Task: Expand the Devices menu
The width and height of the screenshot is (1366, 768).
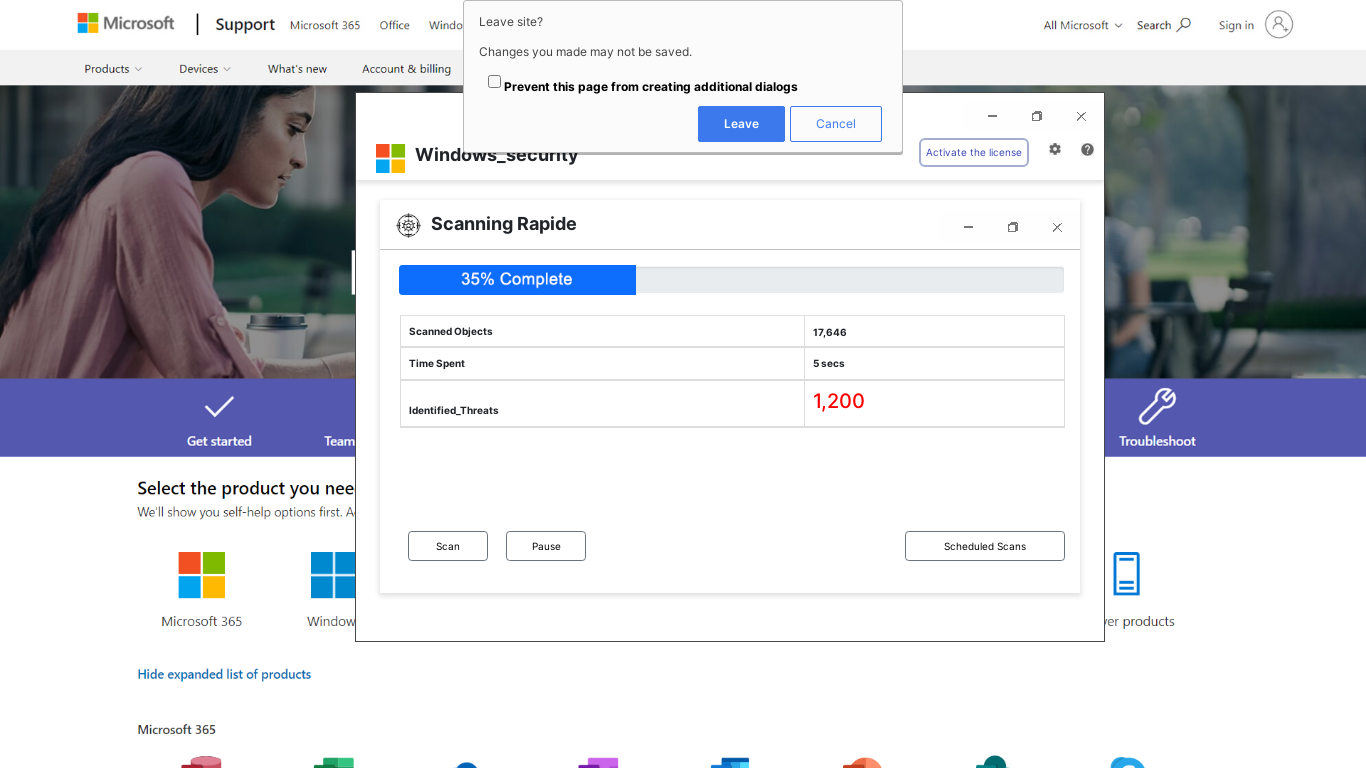Action: pos(205,69)
